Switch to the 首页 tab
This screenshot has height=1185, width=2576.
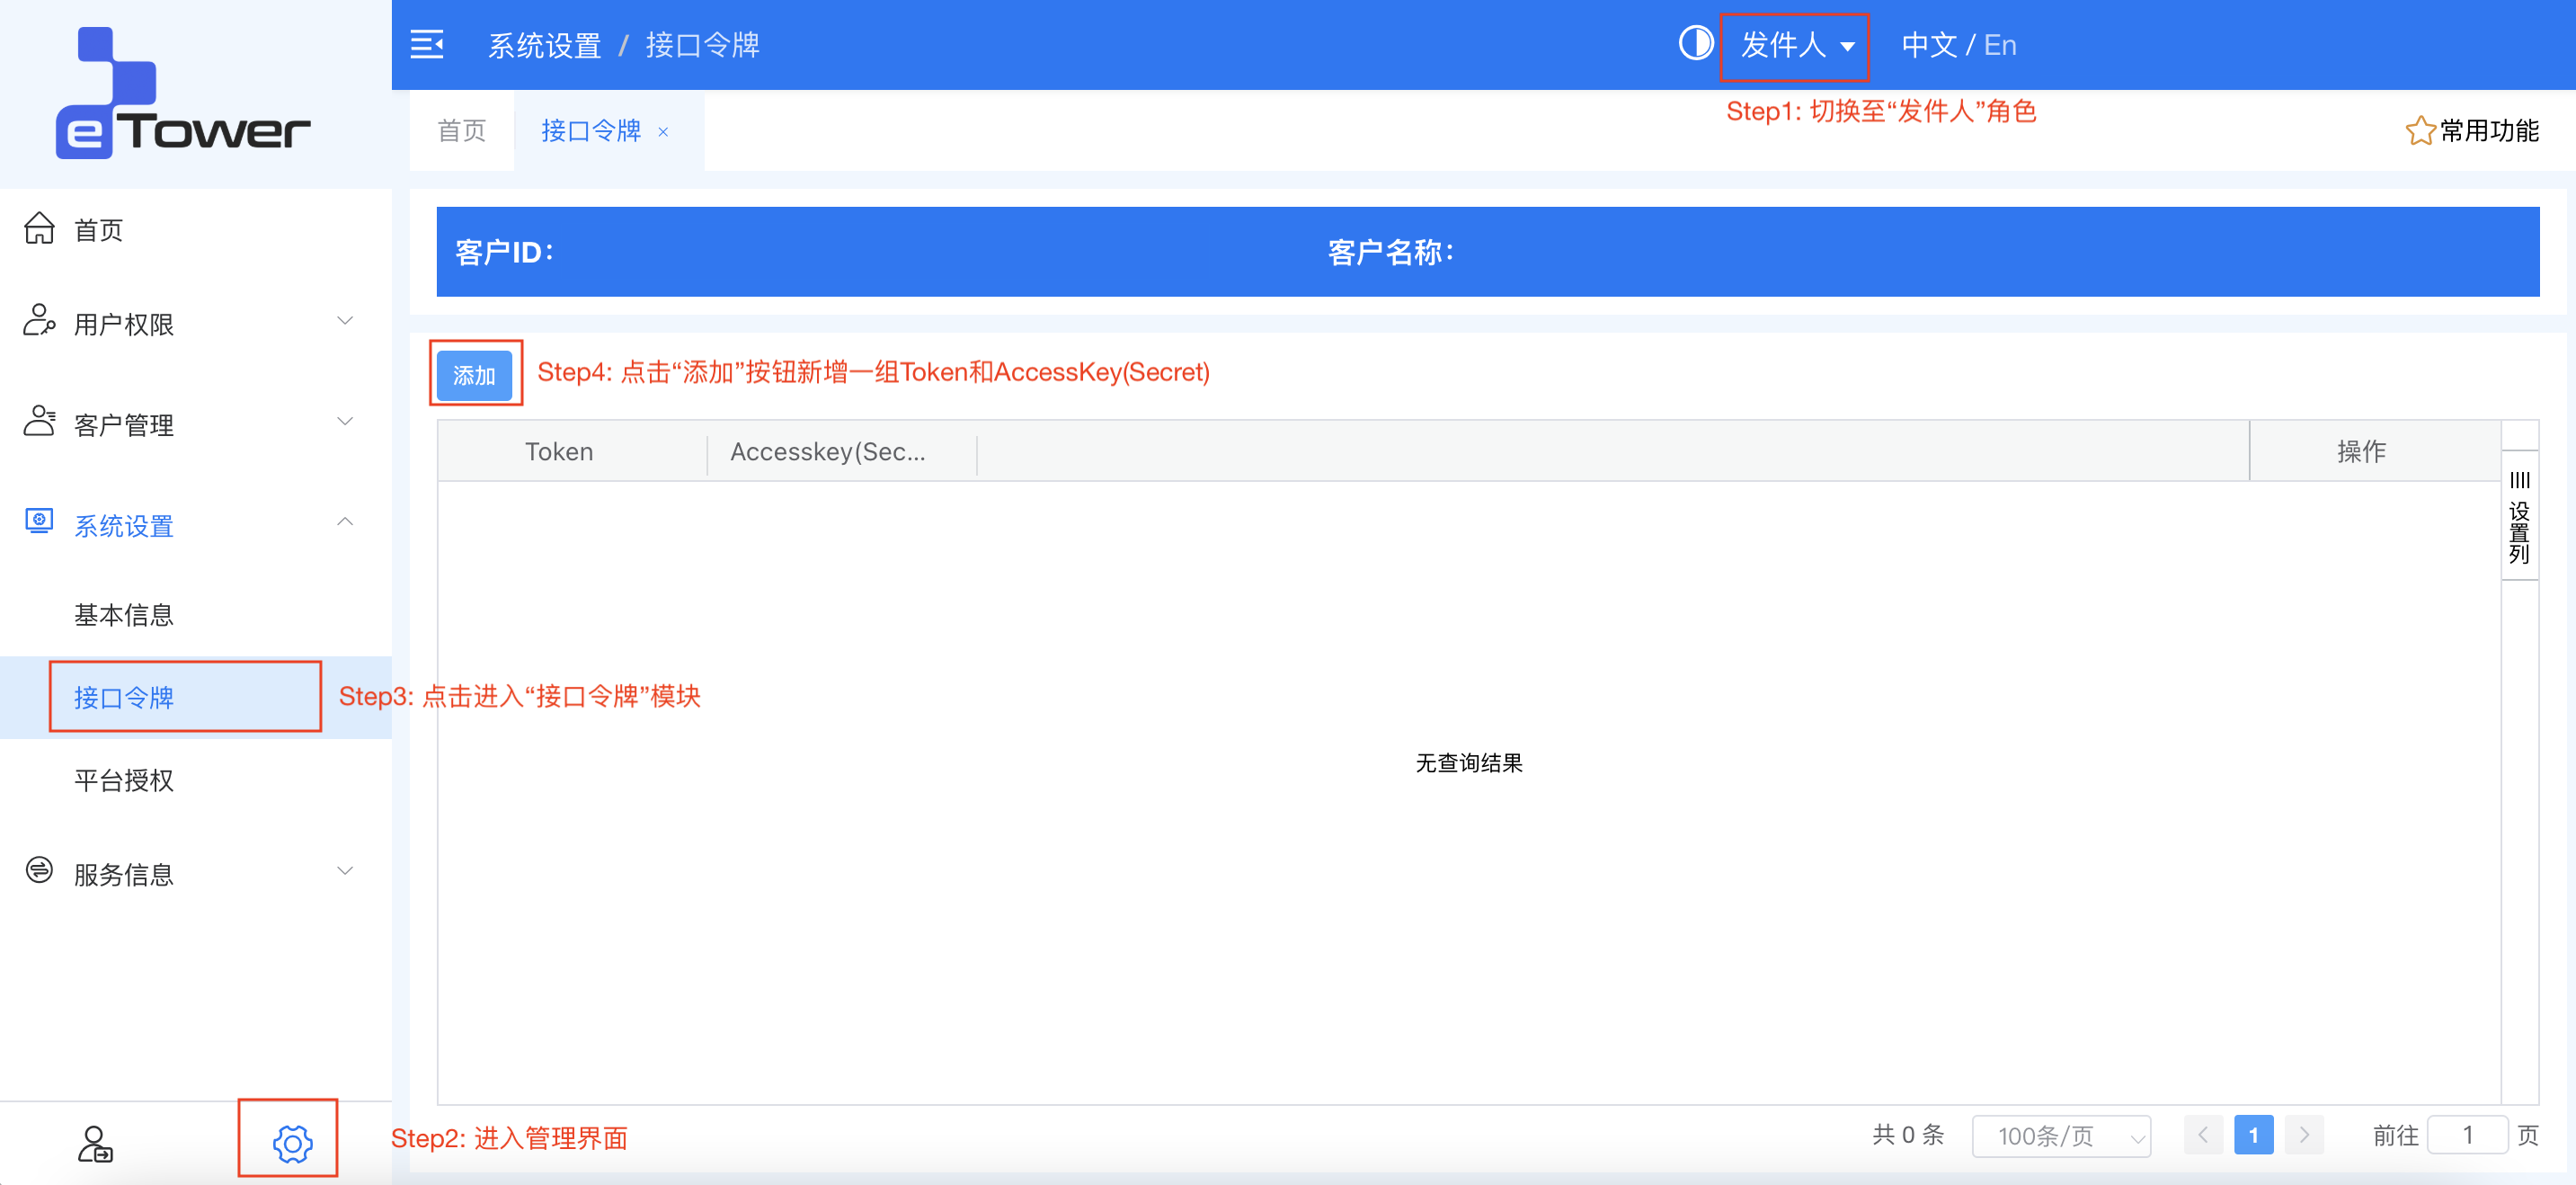pos(461,130)
